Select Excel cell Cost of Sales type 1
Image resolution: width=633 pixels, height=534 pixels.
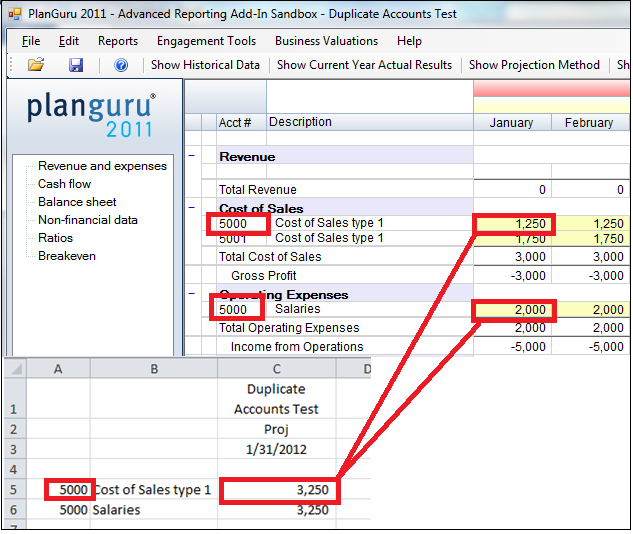click(154, 490)
